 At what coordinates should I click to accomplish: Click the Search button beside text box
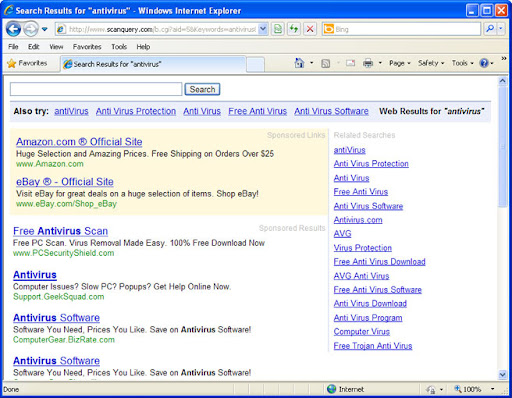click(x=202, y=89)
